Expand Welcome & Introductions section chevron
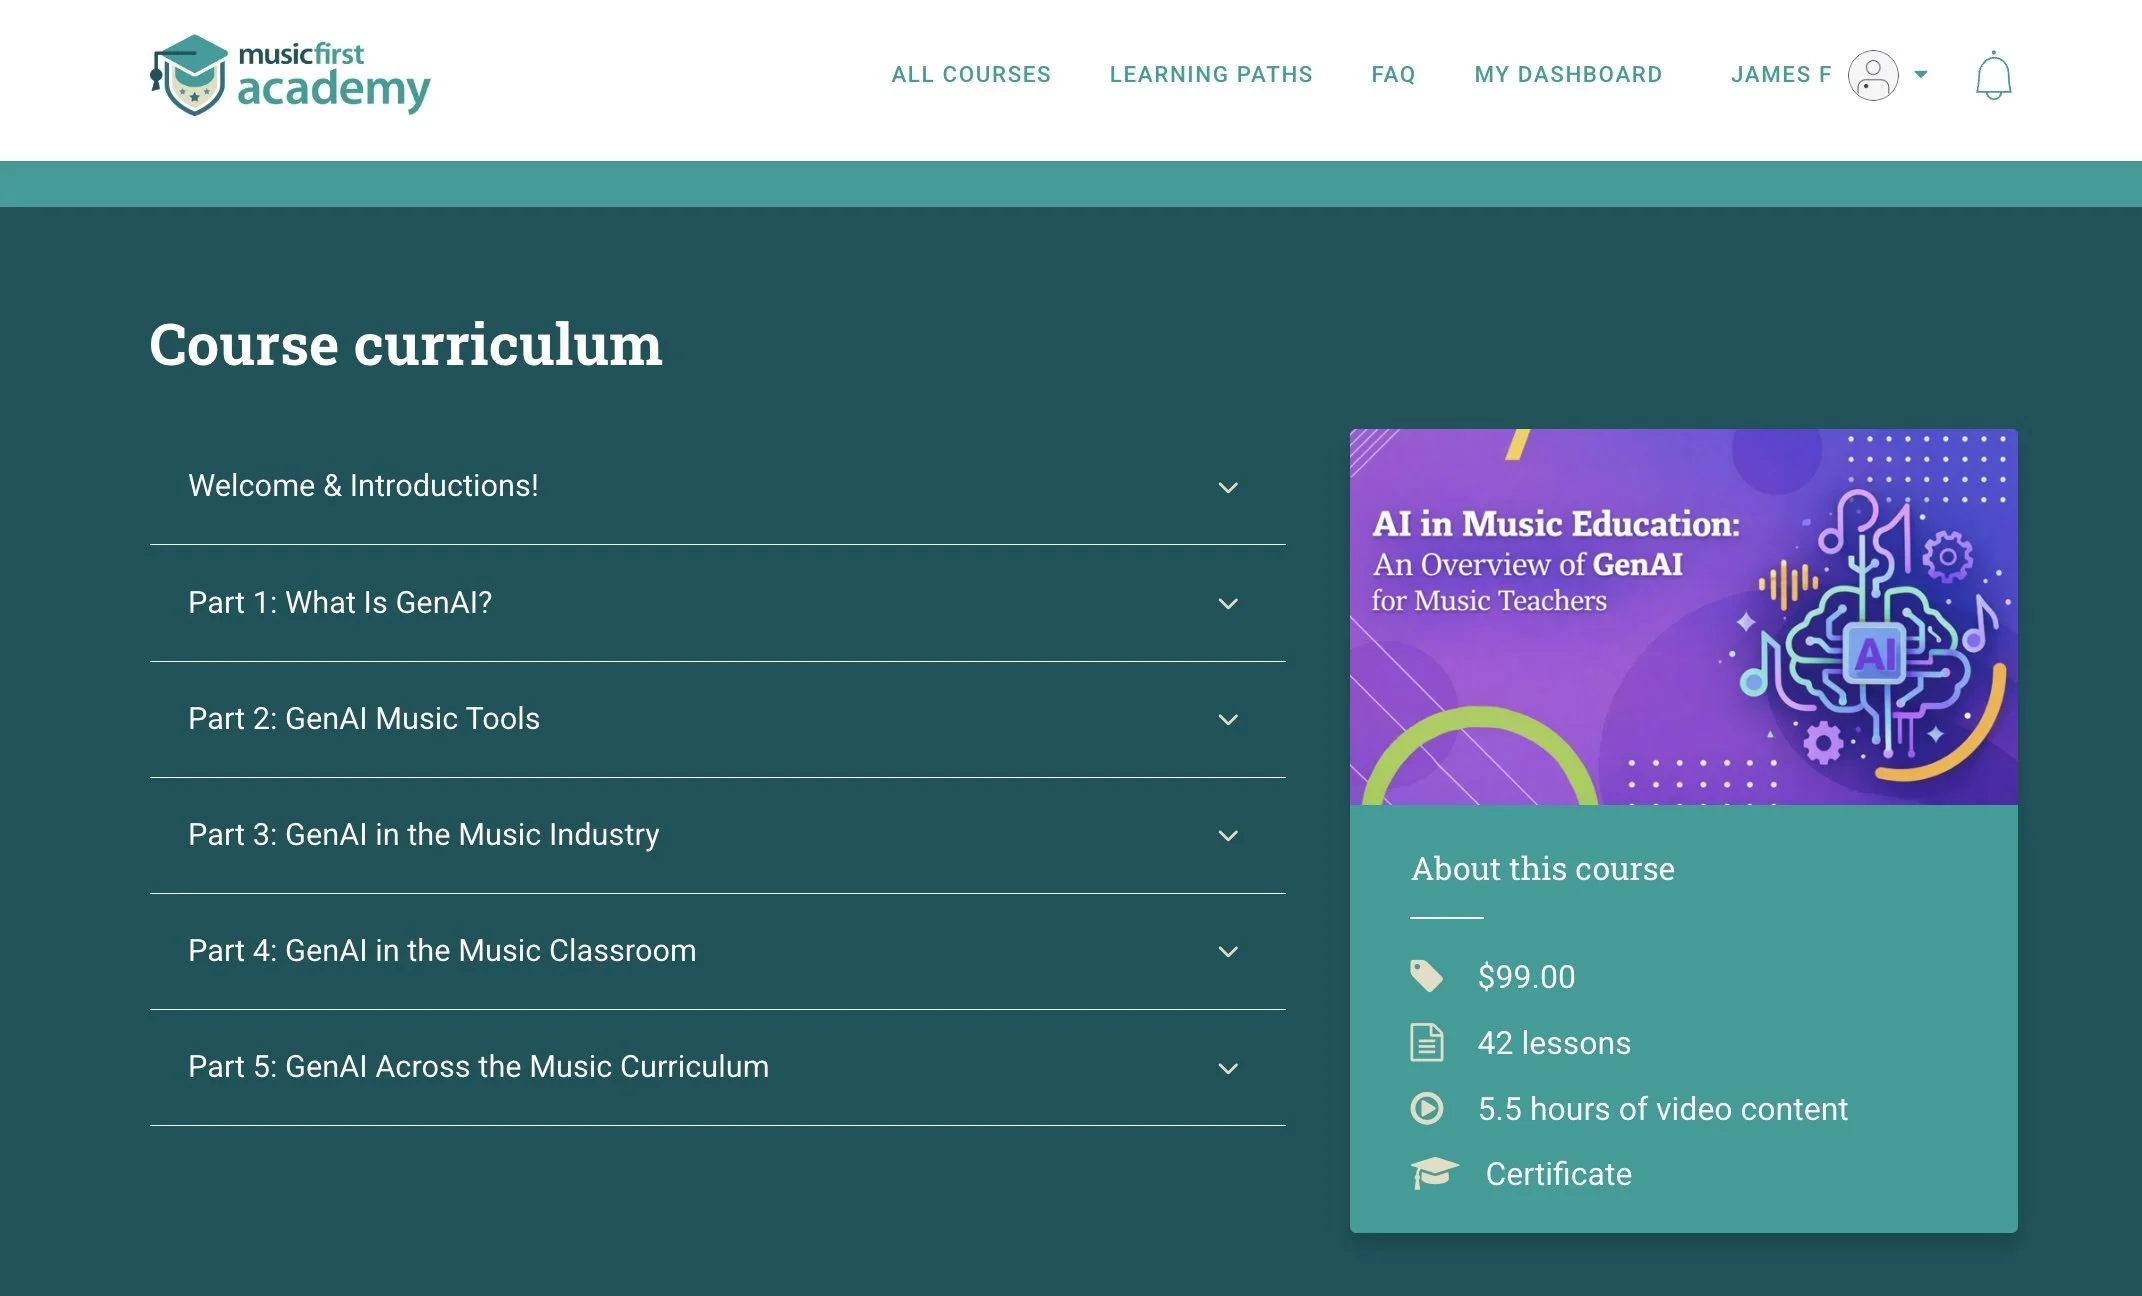 [x=1228, y=487]
